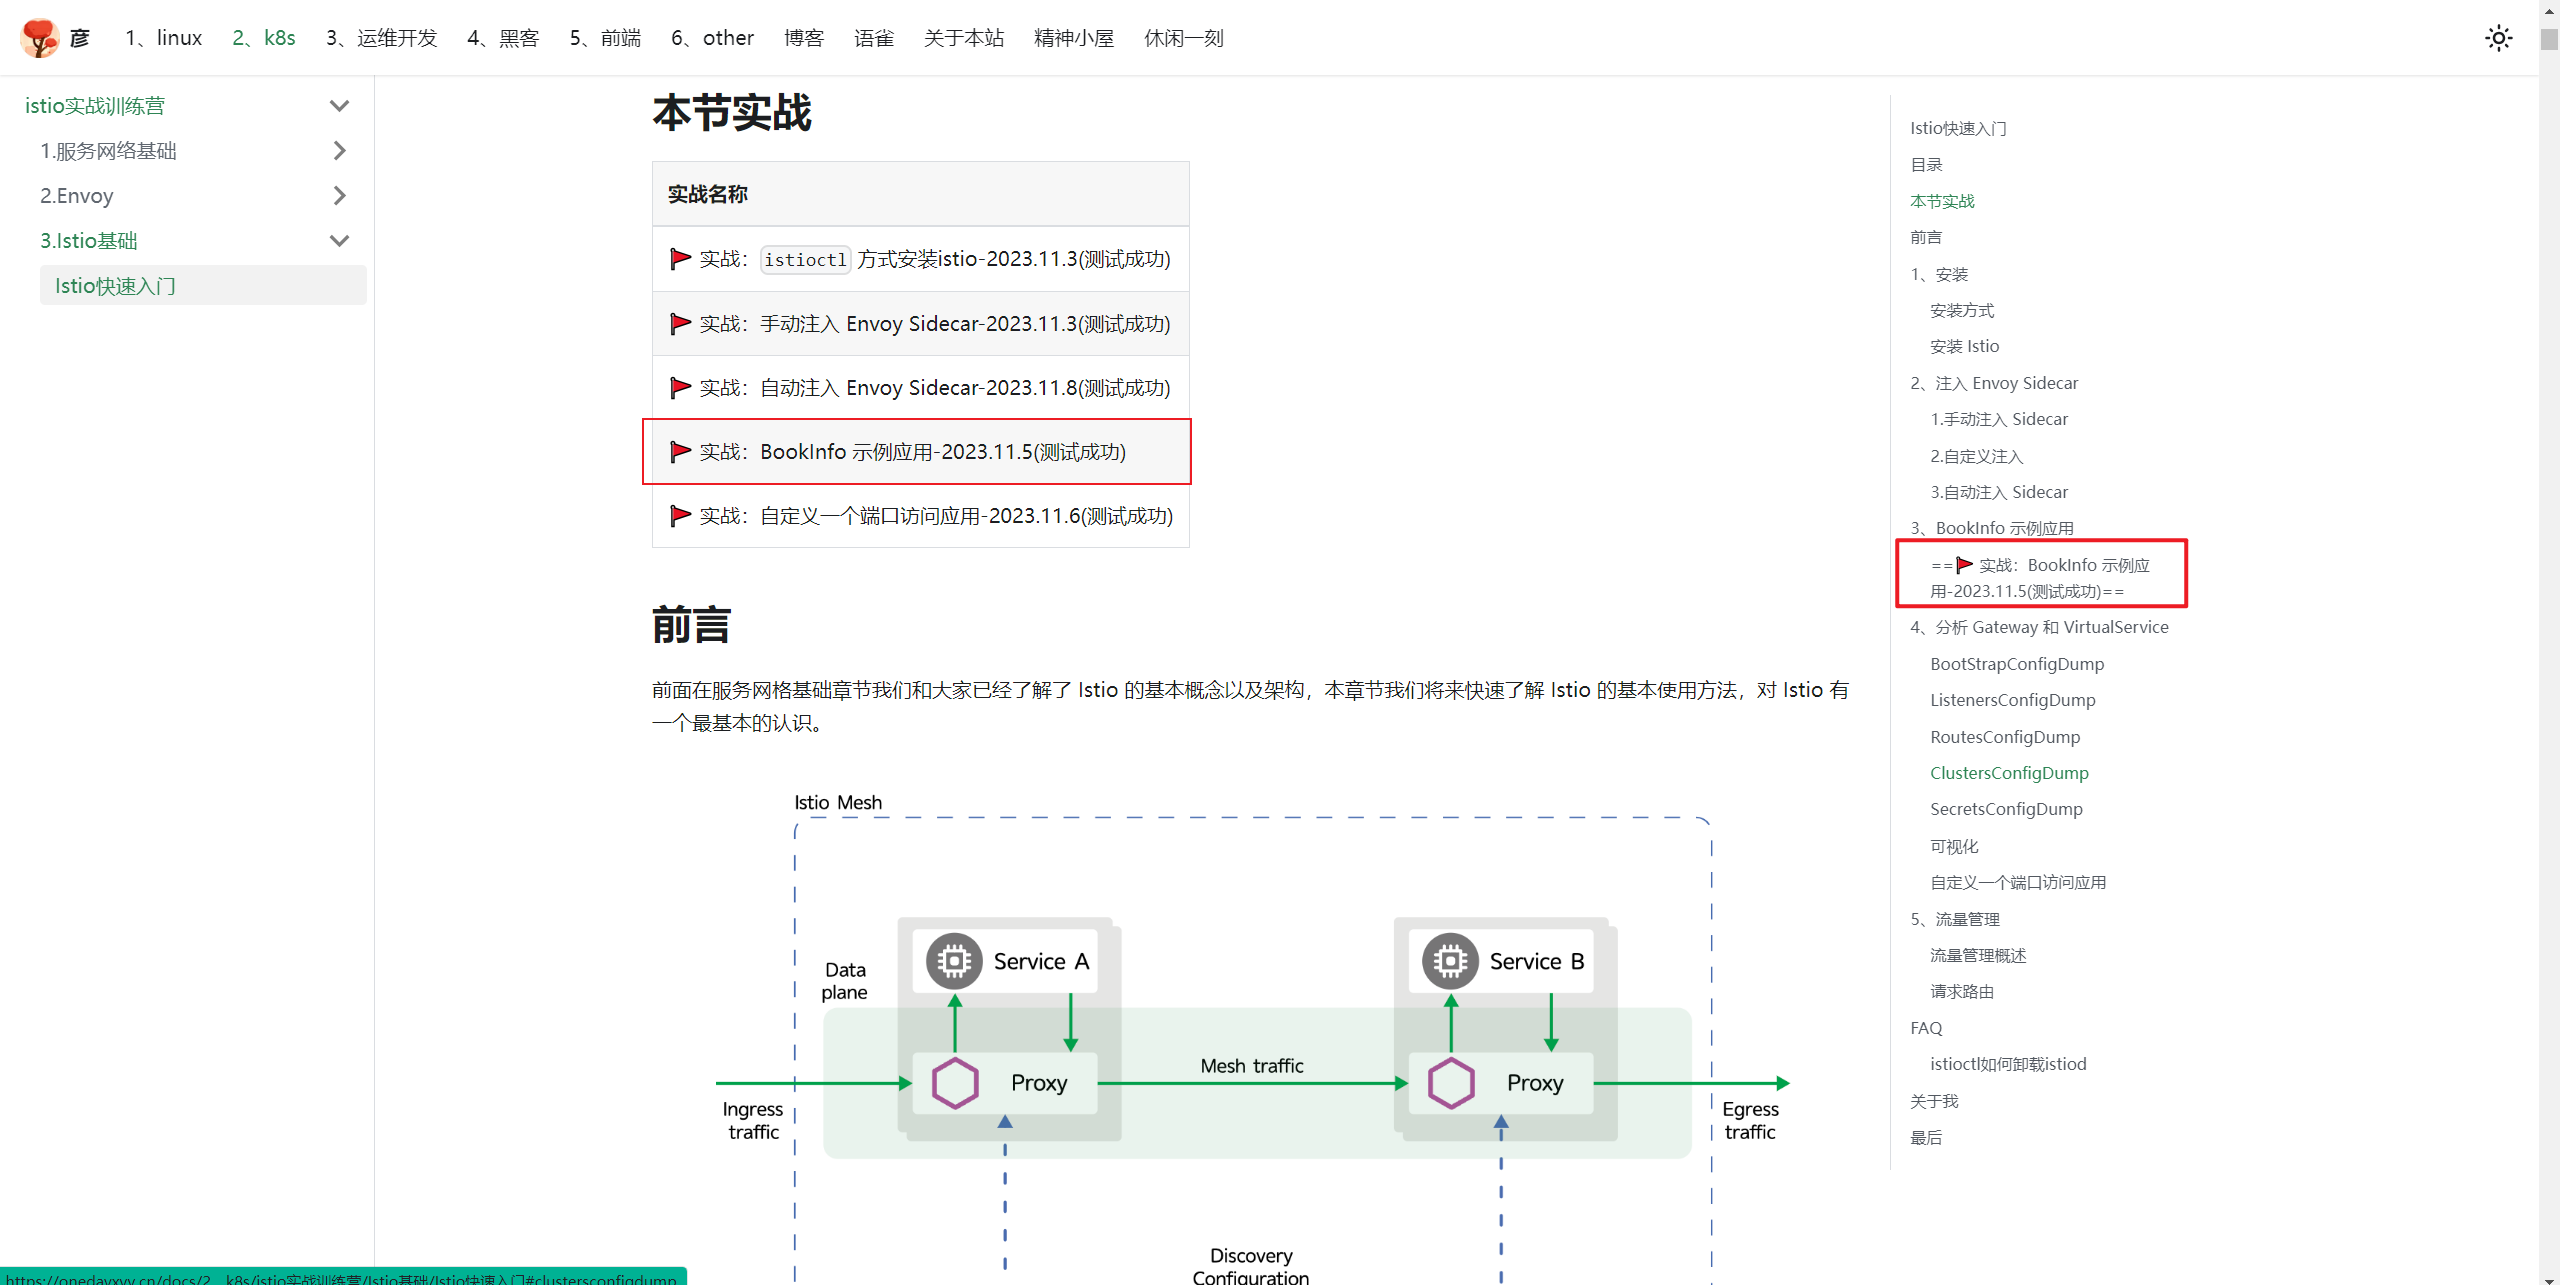Jump to ListenersConfigDump outline entry

point(2012,700)
